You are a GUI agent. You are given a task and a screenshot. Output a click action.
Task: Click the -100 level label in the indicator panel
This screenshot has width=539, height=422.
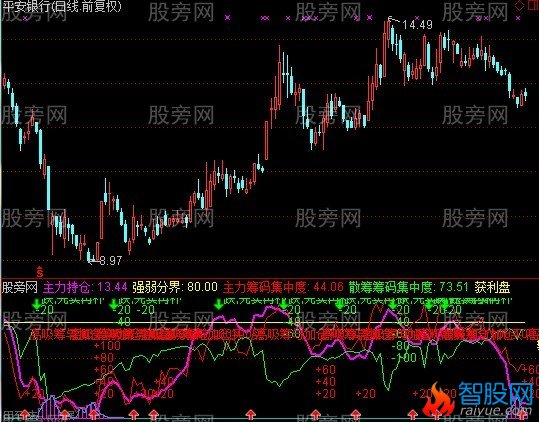404,358
